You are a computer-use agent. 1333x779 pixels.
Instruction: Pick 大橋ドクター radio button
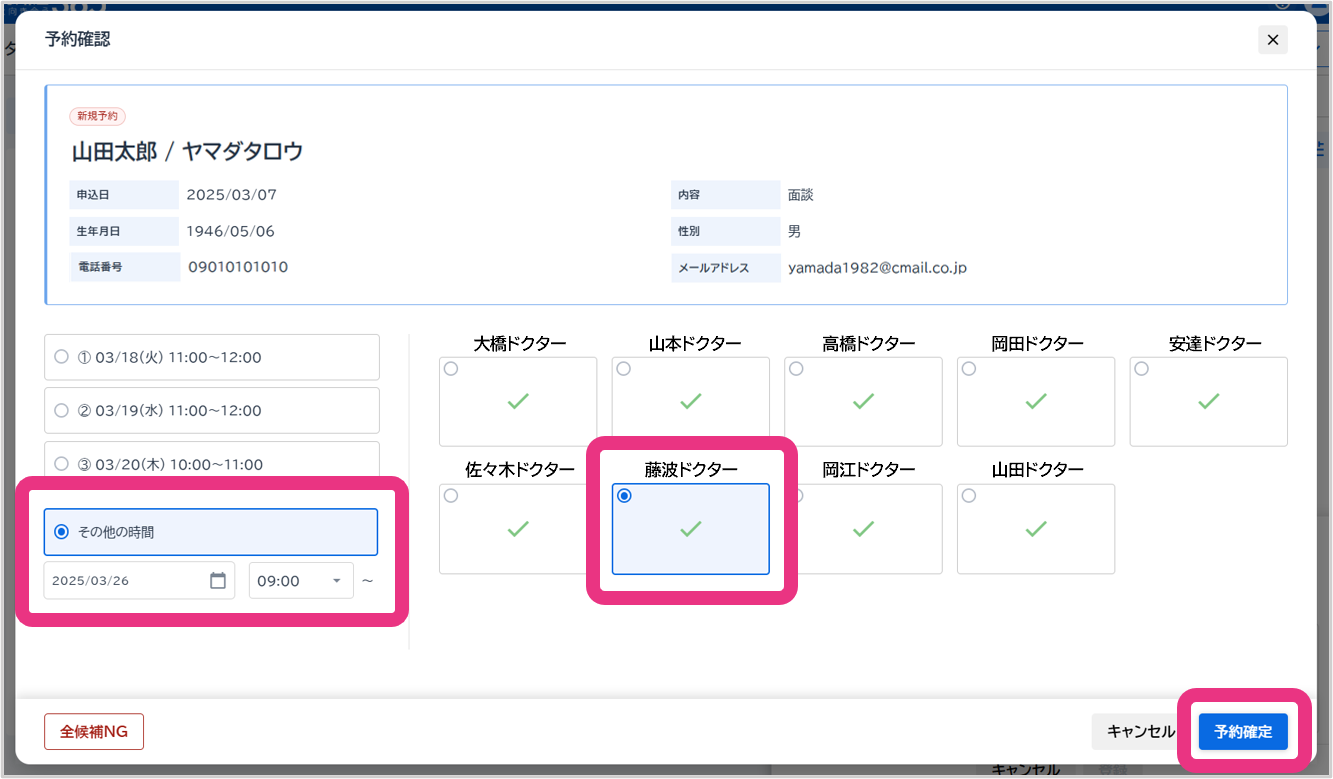451,369
